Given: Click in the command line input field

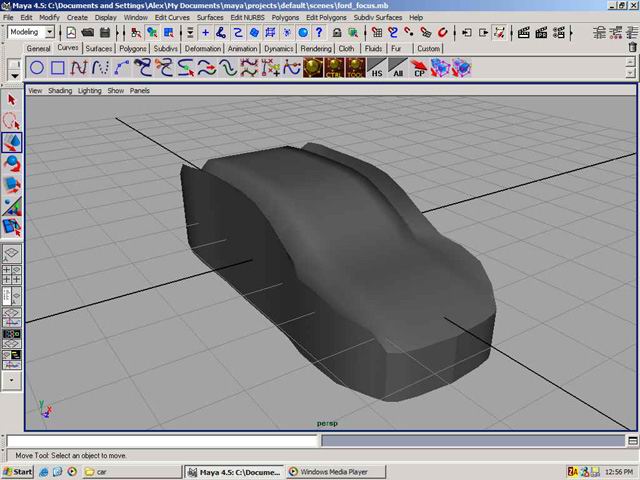Looking at the screenshot, I should [x=160, y=440].
